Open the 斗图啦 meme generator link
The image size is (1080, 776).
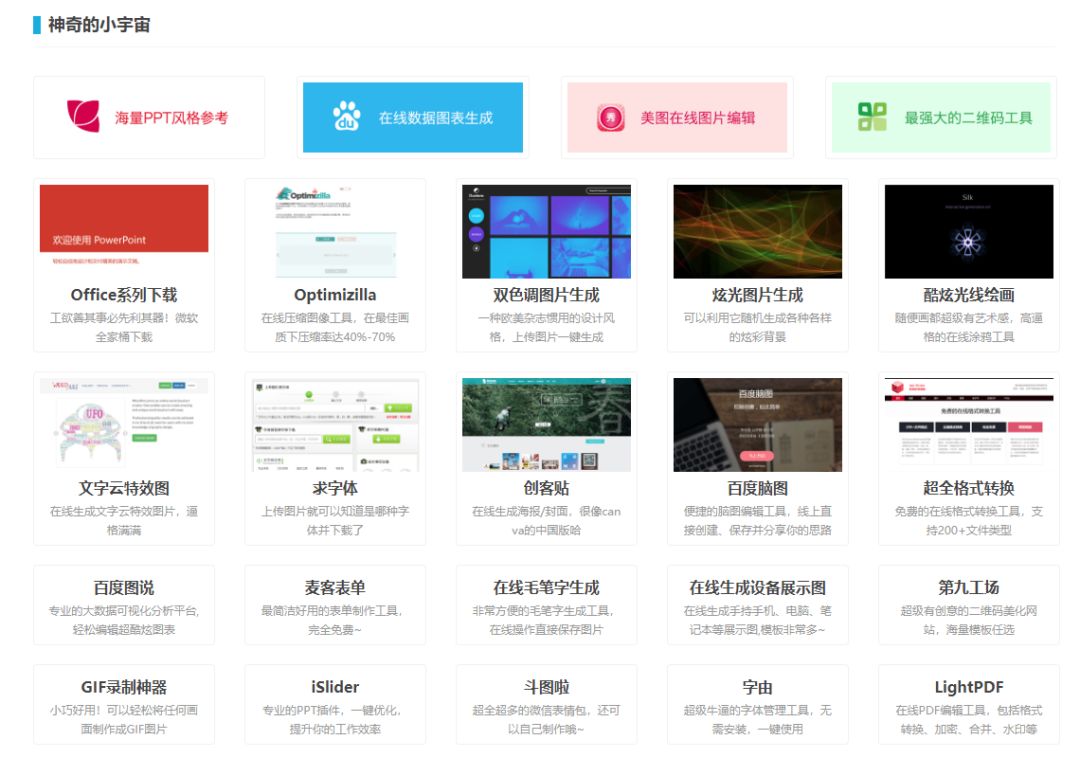[x=546, y=687]
